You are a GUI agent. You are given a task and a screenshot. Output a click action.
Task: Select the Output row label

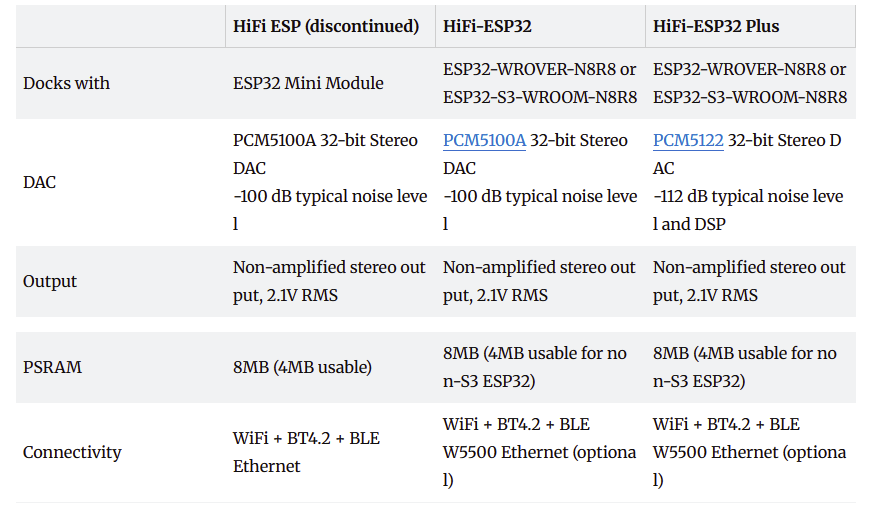[50, 281]
